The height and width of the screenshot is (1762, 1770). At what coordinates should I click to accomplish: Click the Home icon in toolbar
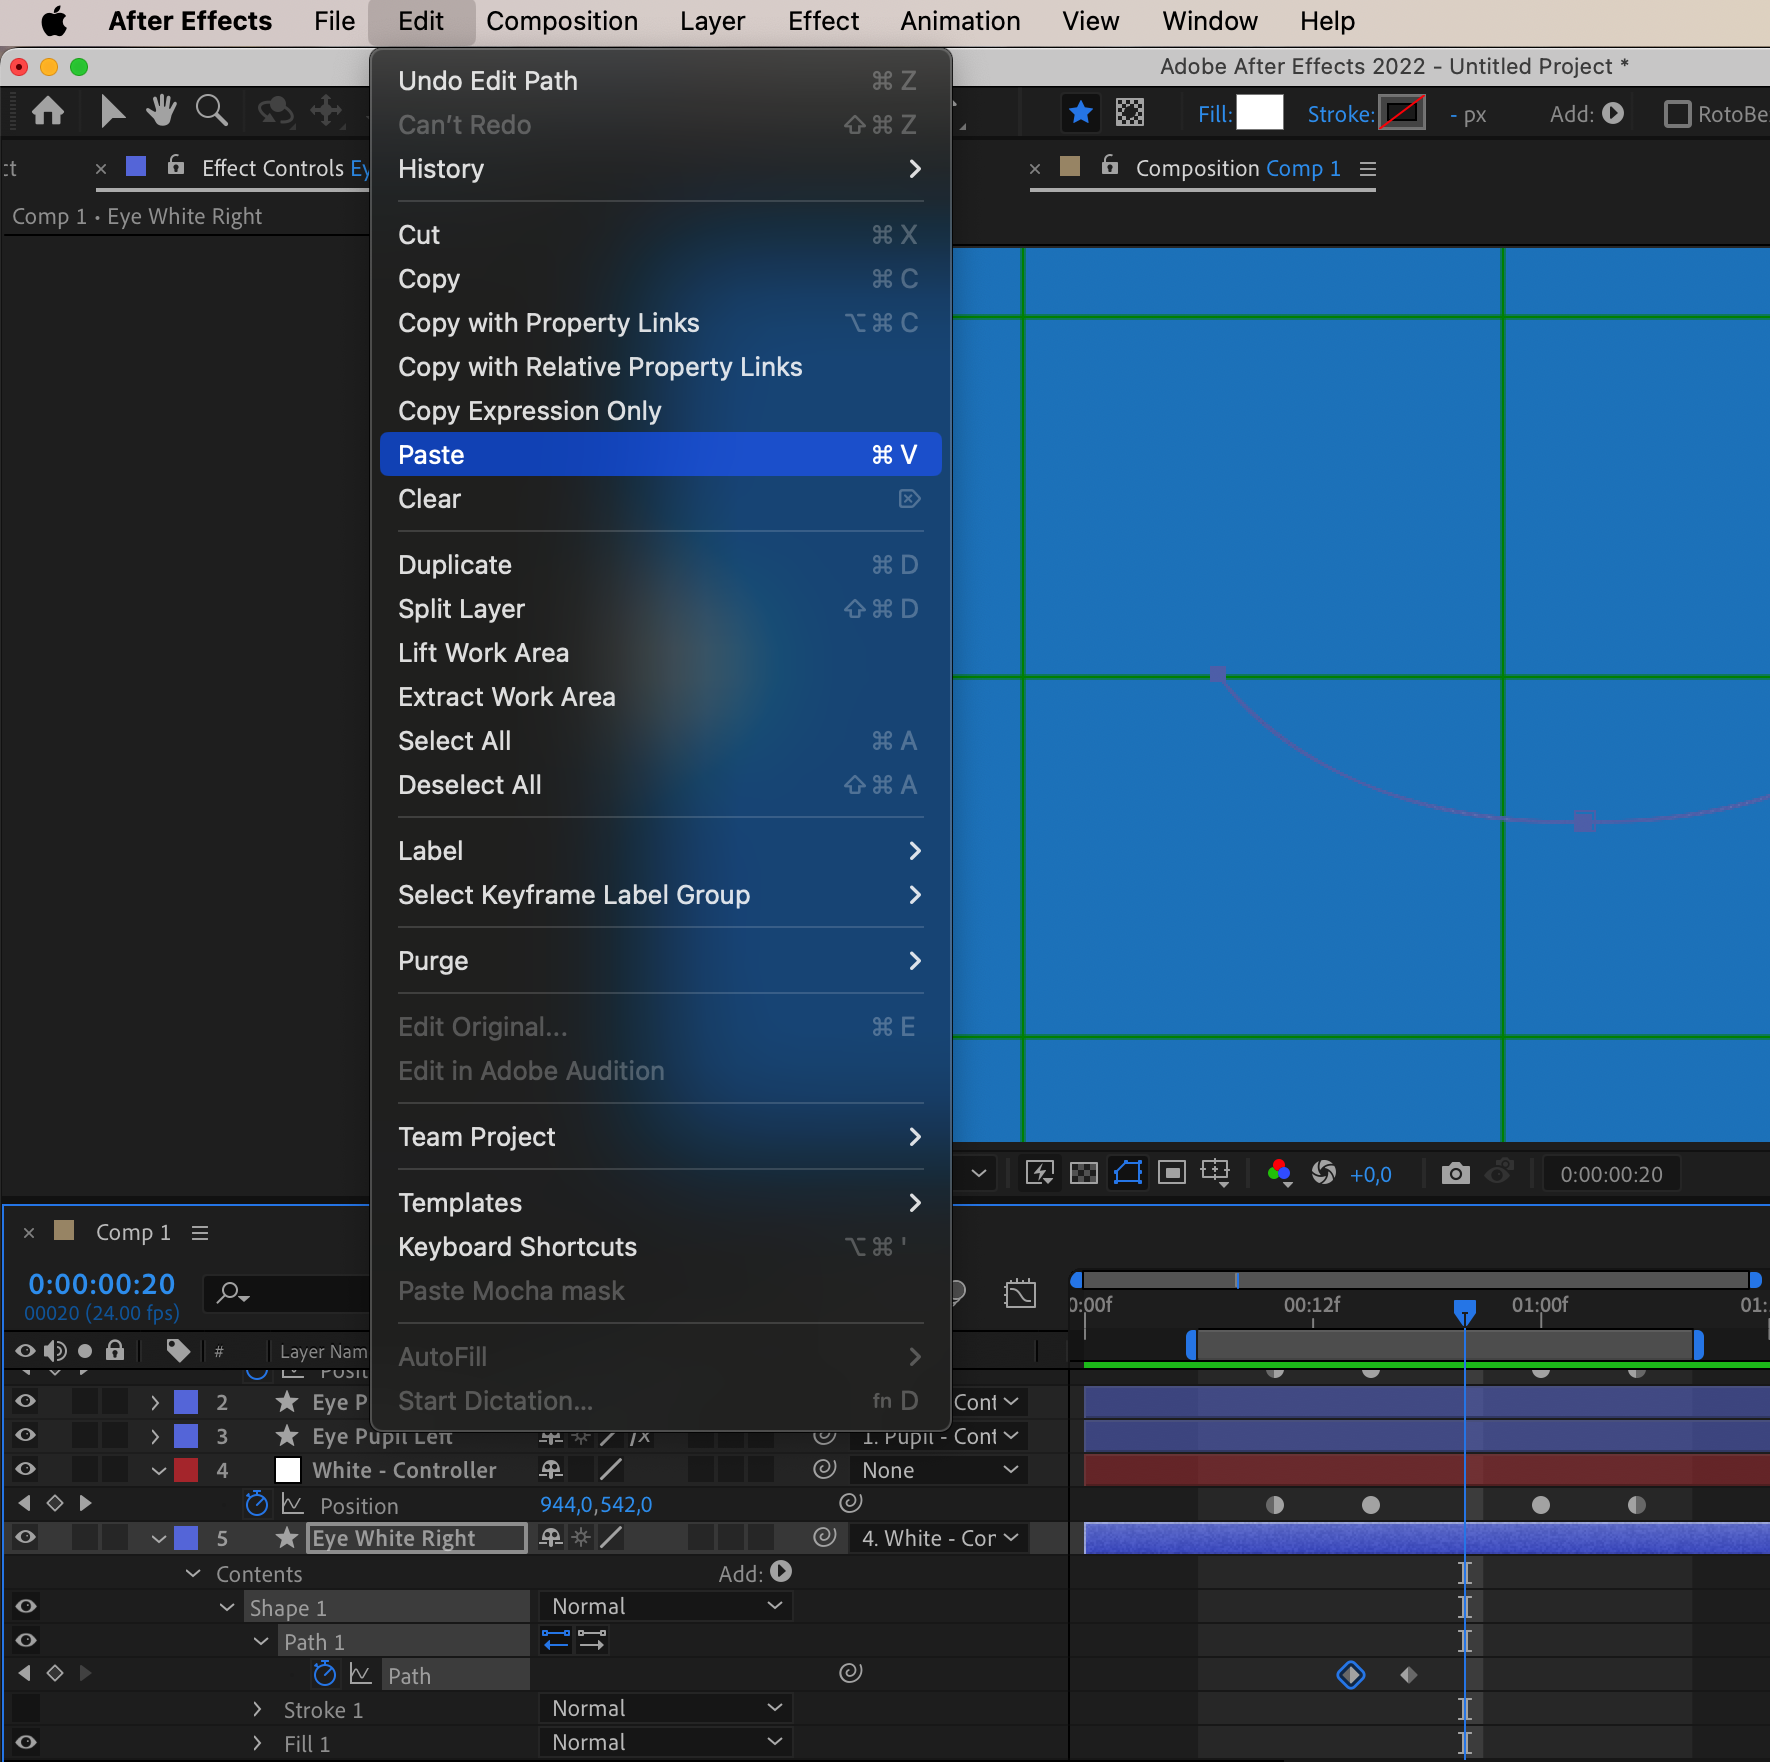coord(48,111)
